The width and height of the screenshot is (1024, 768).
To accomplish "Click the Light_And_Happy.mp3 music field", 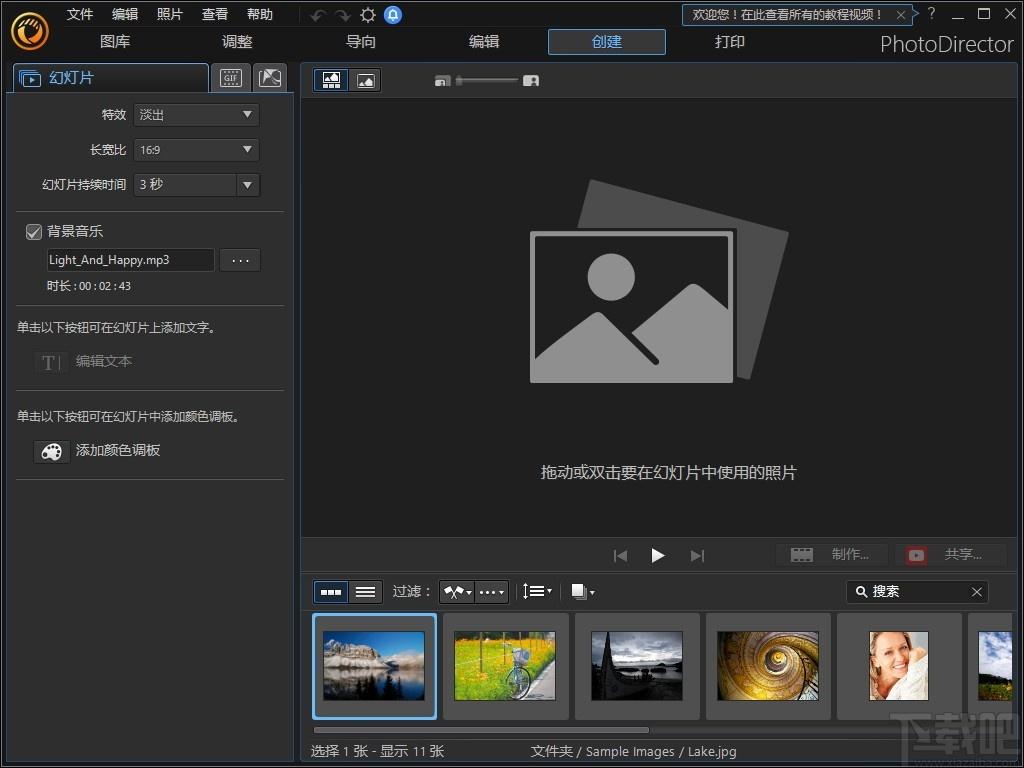I will point(130,260).
